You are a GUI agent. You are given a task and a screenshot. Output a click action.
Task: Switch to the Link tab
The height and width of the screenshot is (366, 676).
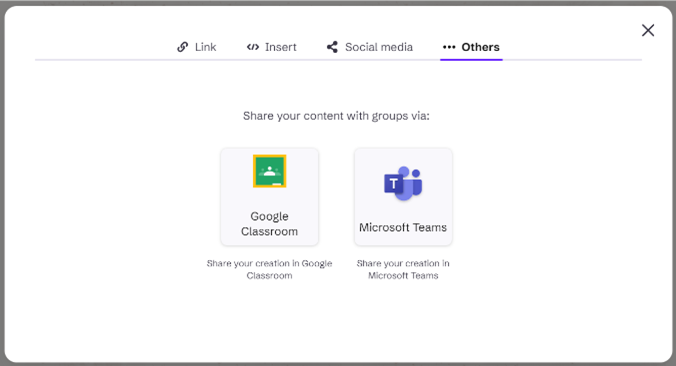click(197, 47)
